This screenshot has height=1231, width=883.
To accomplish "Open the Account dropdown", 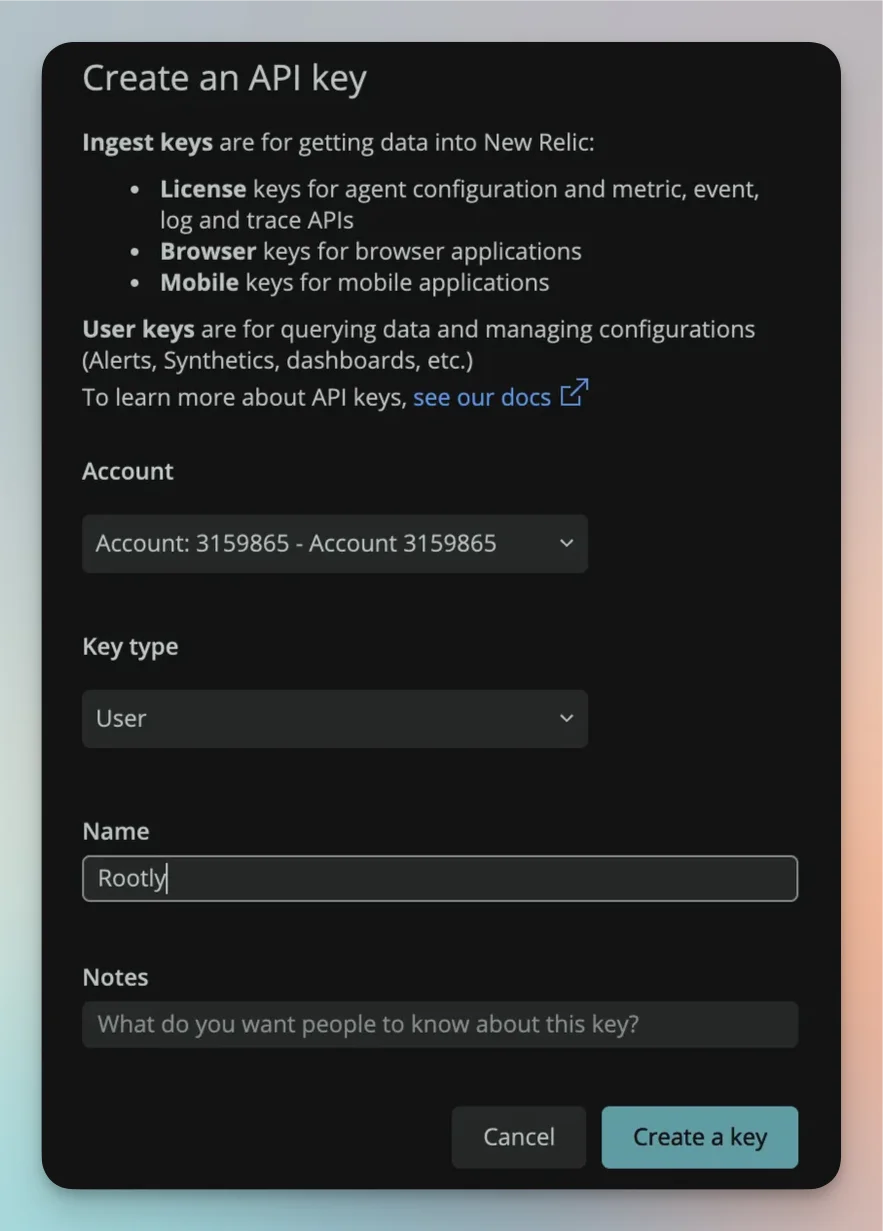I will (335, 544).
